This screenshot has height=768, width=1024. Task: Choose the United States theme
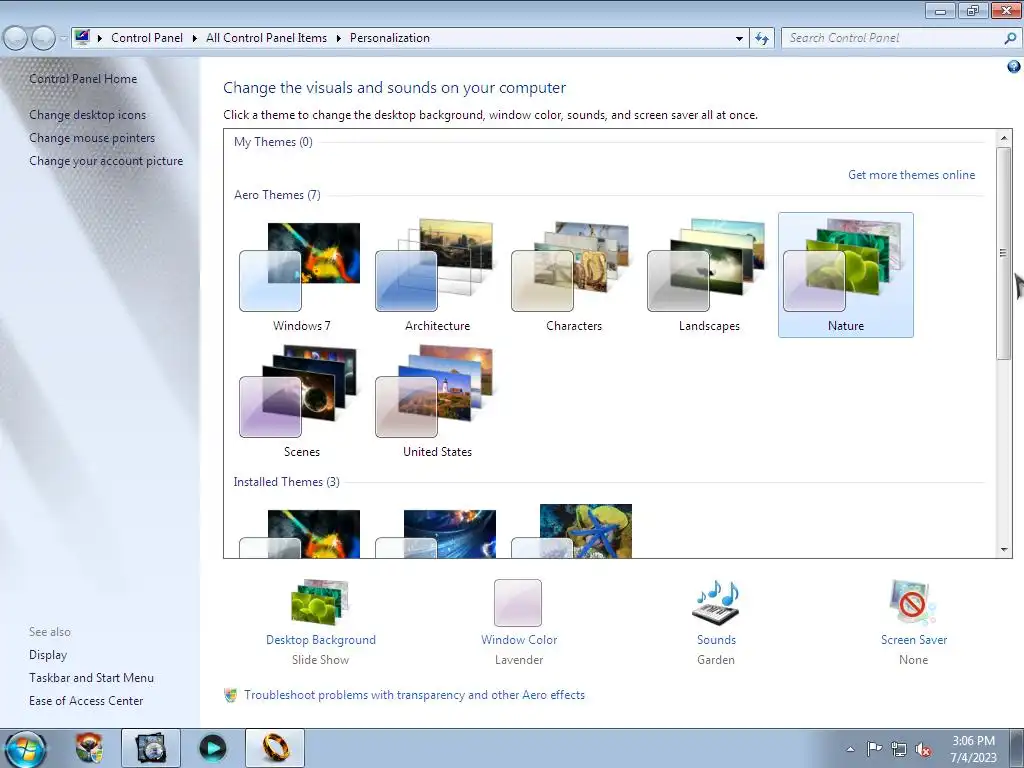coord(437,401)
